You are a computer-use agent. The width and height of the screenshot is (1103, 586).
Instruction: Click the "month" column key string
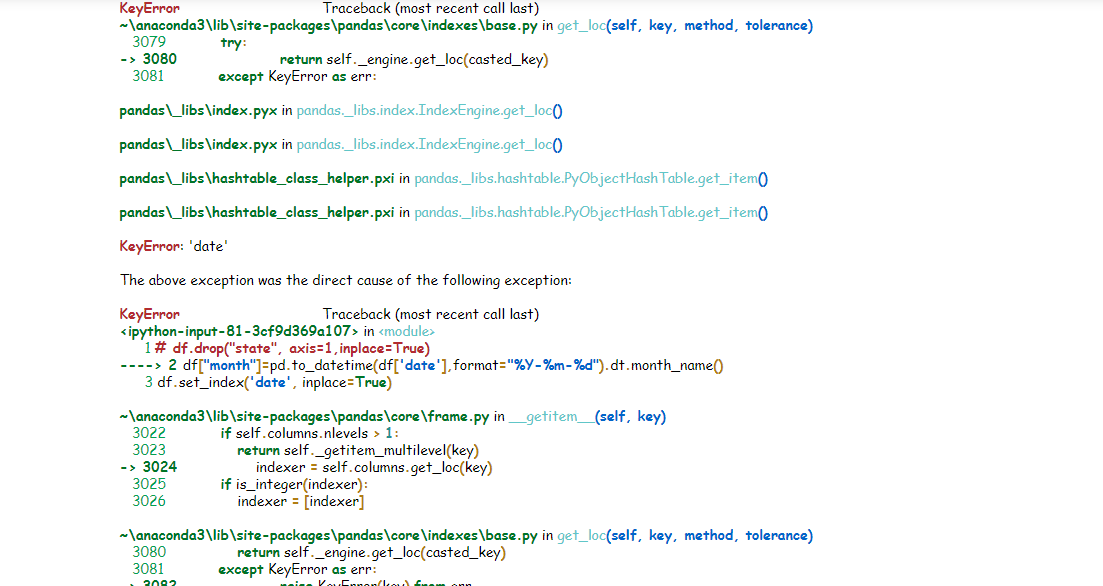[230, 365]
